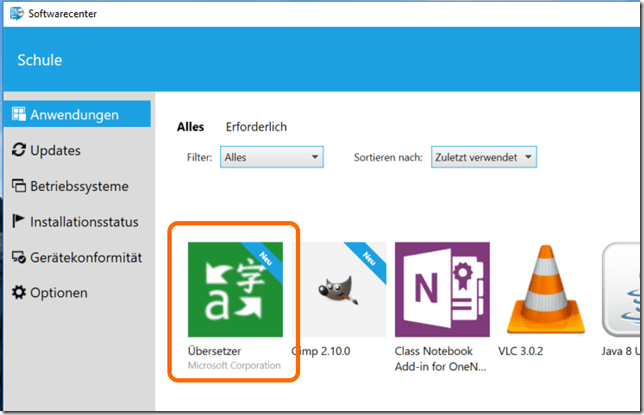The image size is (644, 415).
Task: Click the Updates refresh icon in sidebar
Action: tap(18, 150)
